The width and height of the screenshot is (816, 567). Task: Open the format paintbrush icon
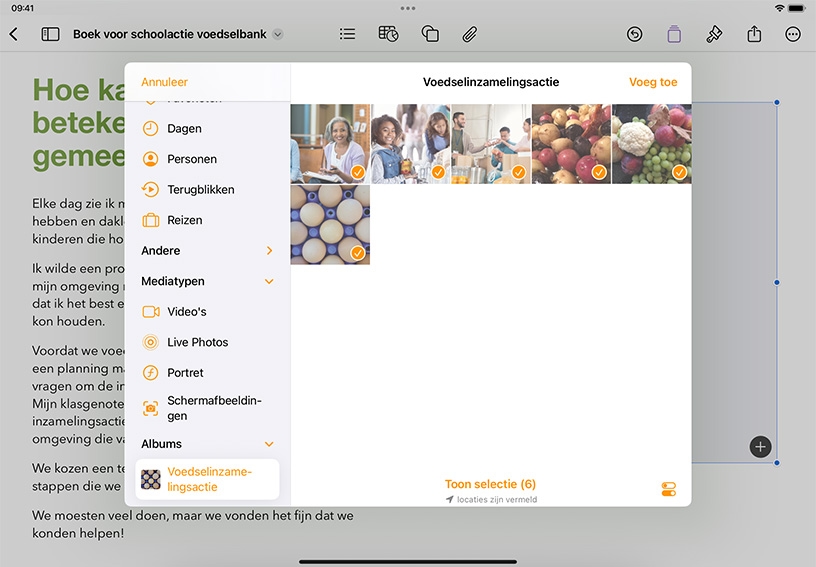click(x=714, y=34)
